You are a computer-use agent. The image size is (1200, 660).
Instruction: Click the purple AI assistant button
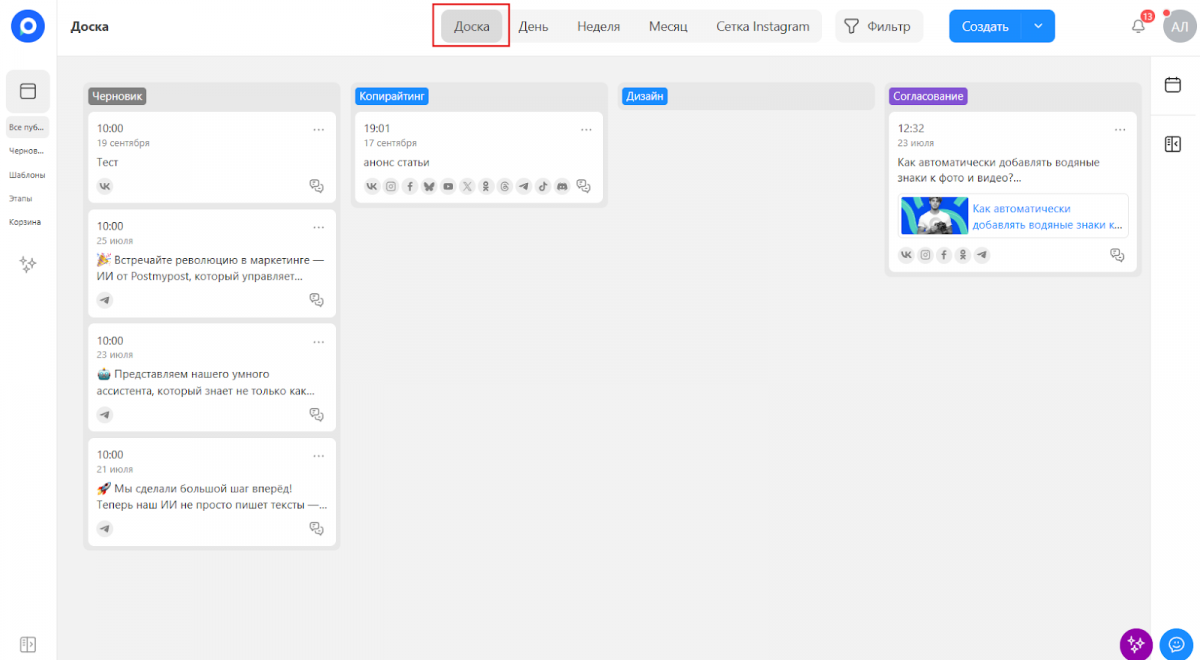[1134, 642]
